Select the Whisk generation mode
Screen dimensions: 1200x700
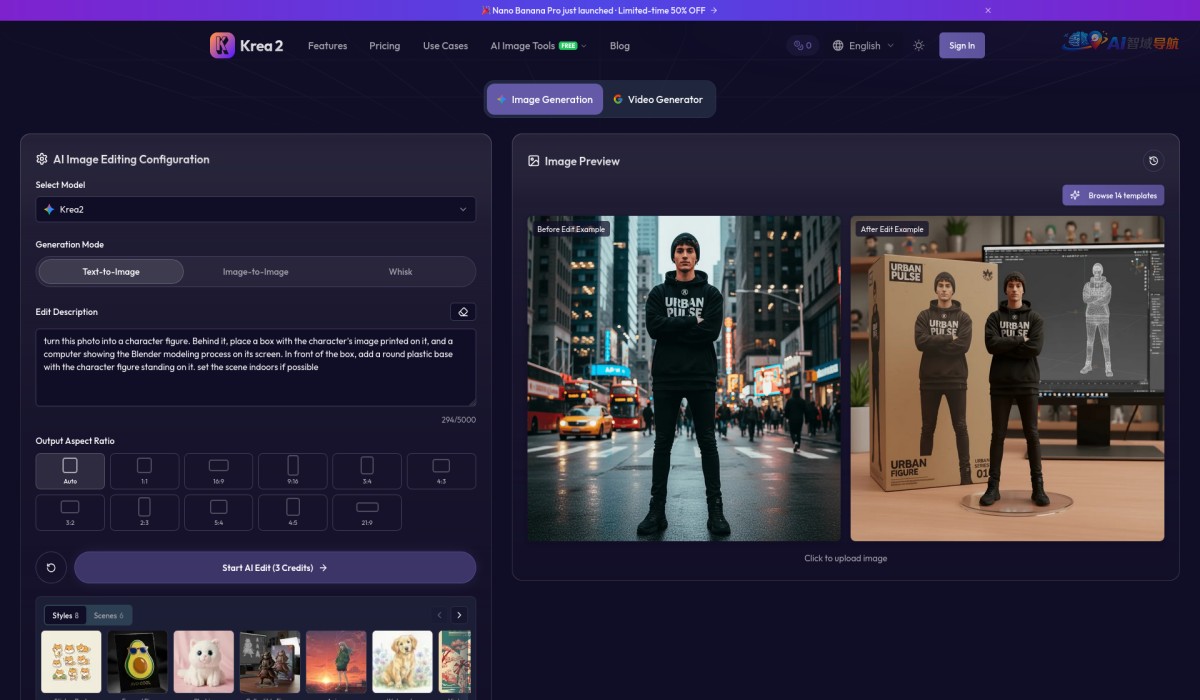pyautogui.click(x=400, y=272)
